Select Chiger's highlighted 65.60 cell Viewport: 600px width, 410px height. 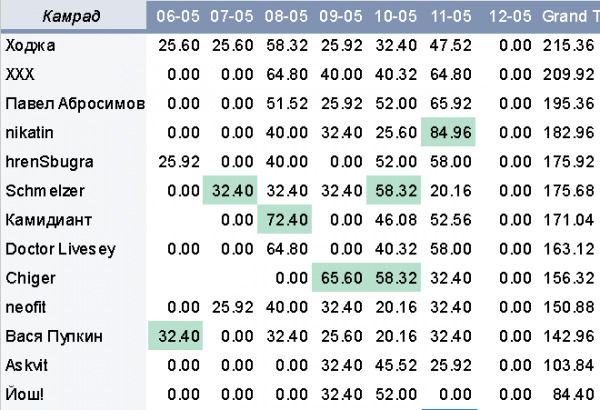click(x=339, y=277)
